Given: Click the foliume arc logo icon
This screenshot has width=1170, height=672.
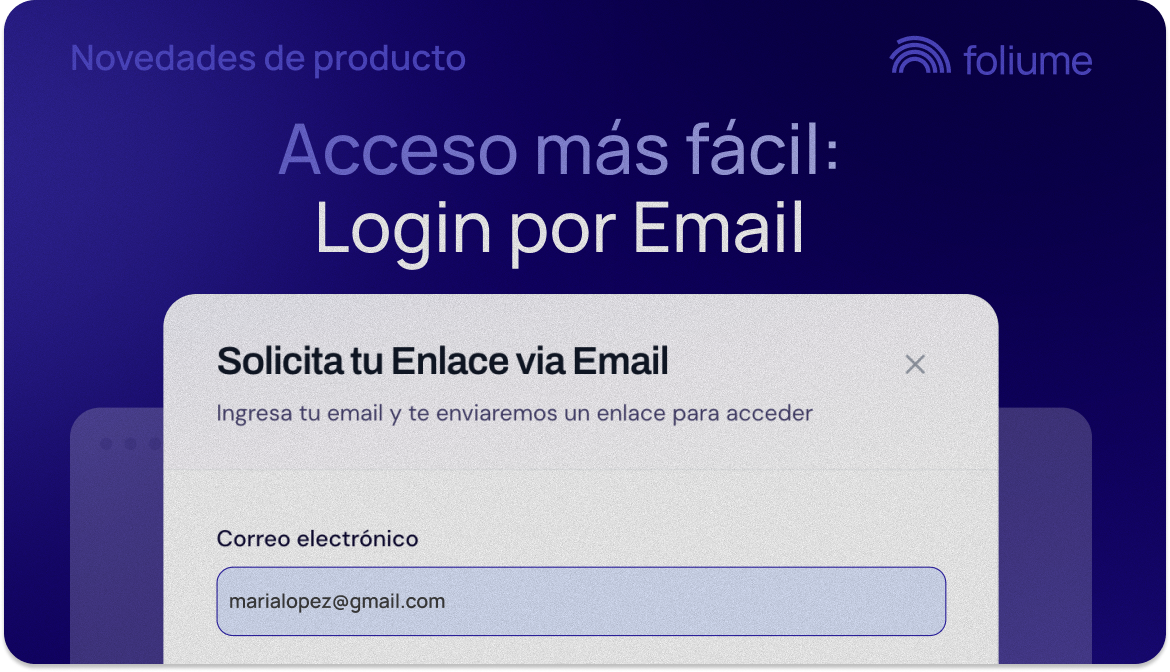Looking at the screenshot, I should pyautogui.click(x=920, y=55).
